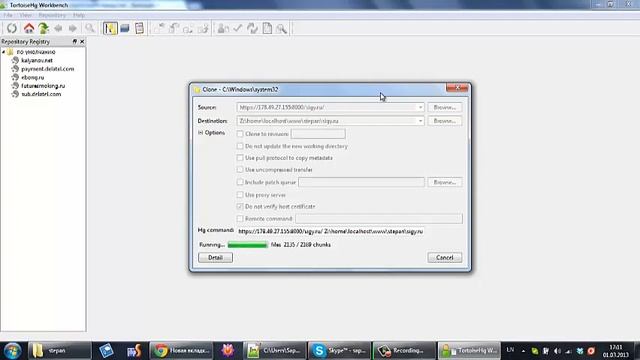Click the Remote command text field
The image size is (640, 360).
point(379,219)
